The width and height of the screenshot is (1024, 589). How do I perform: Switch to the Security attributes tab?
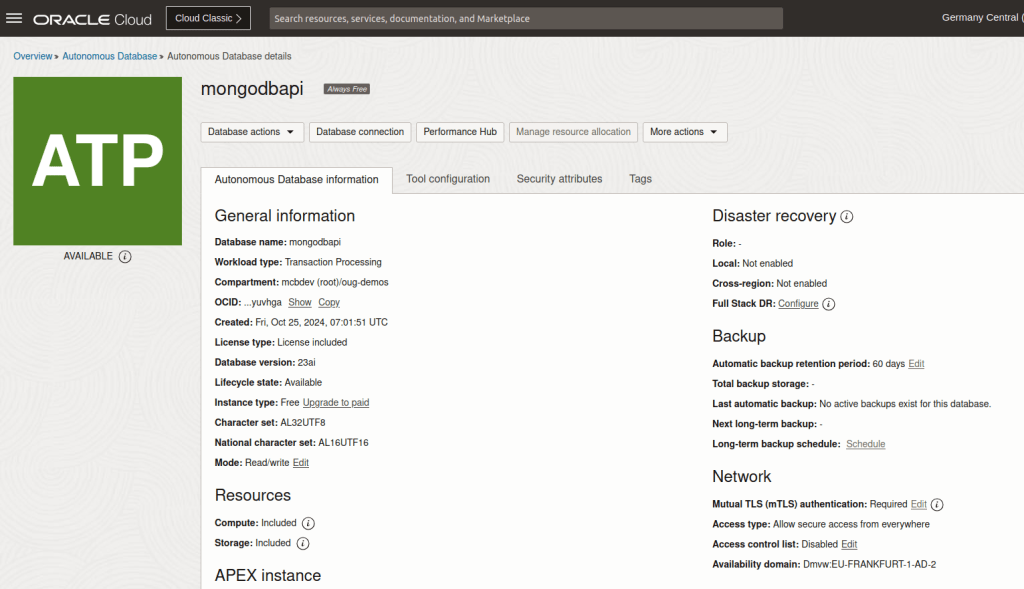[559, 179]
